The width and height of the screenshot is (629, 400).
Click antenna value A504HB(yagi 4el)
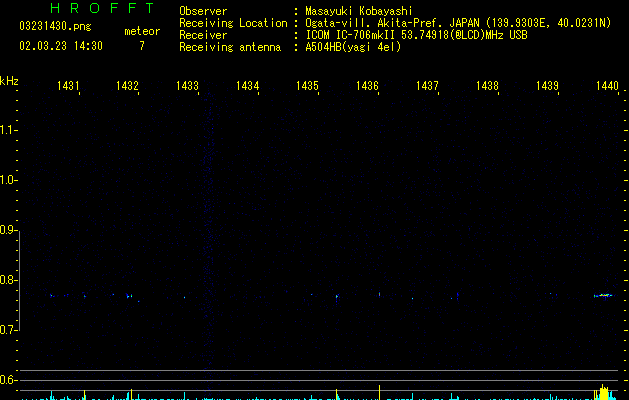[x=353, y=47]
